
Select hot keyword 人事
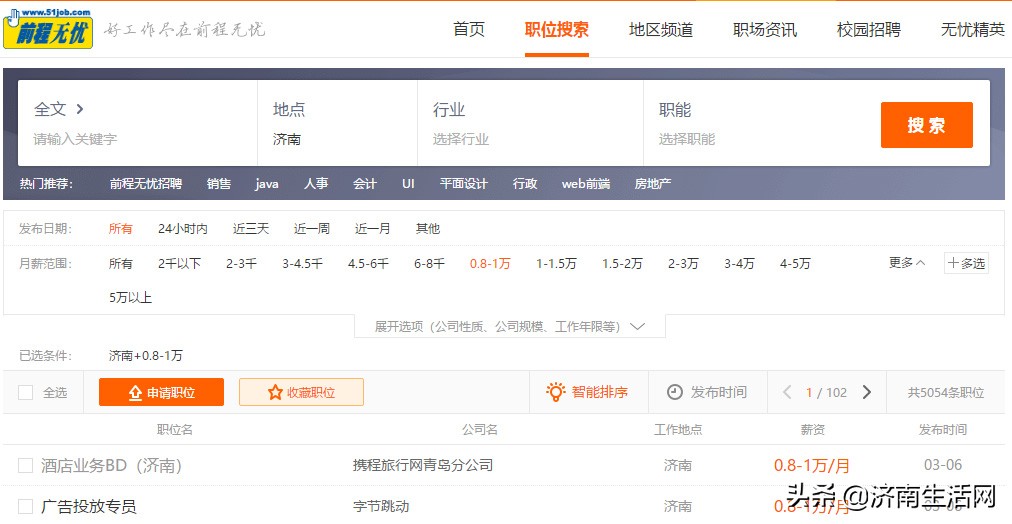coord(316,184)
